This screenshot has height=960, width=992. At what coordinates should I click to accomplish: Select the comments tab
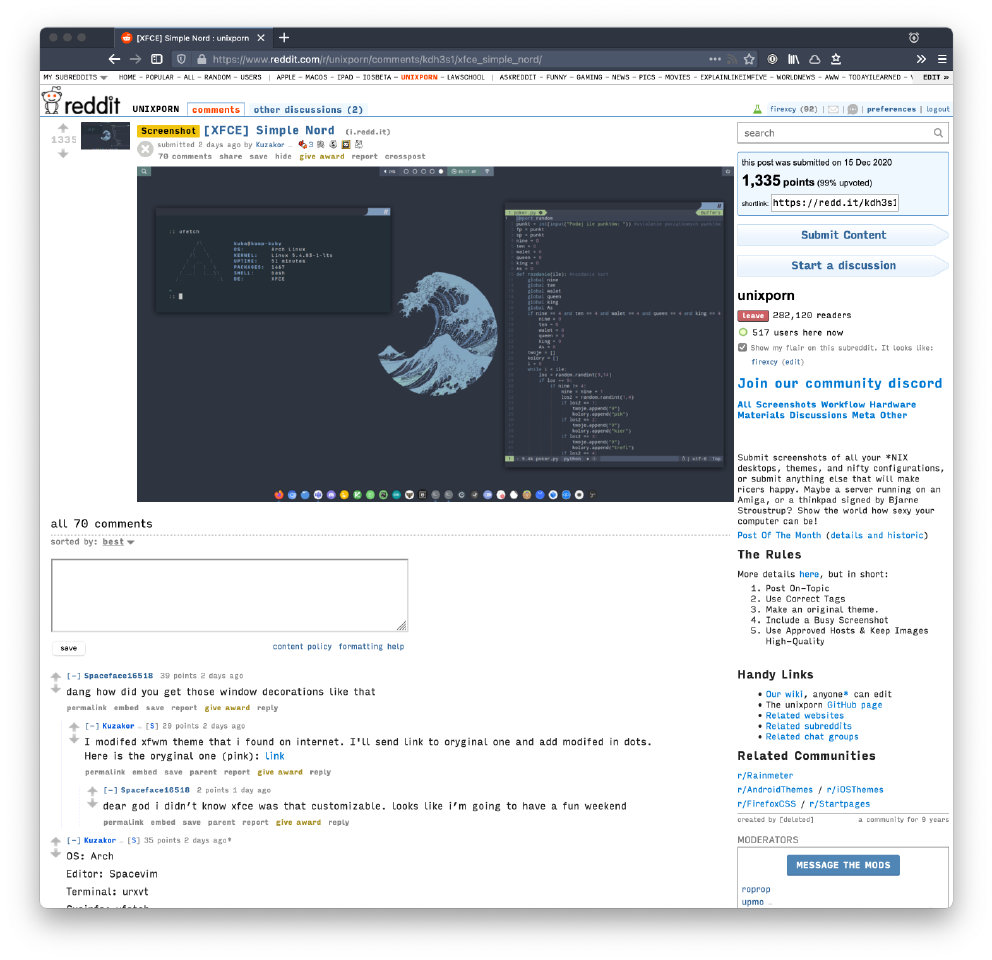pos(216,110)
